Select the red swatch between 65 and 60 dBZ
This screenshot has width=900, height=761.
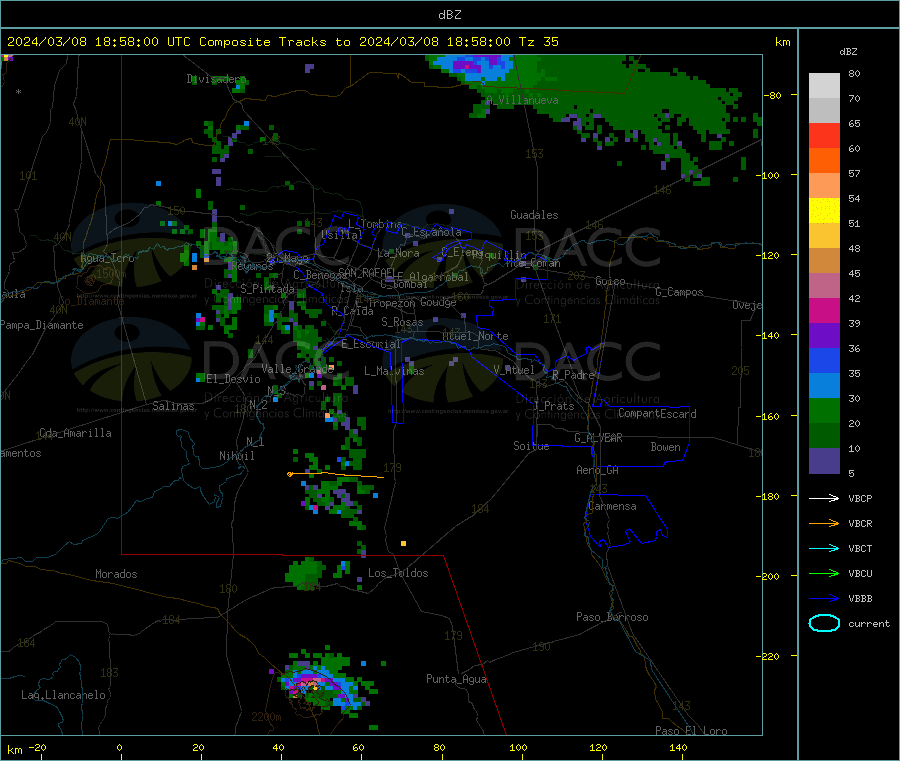point(824,135)
